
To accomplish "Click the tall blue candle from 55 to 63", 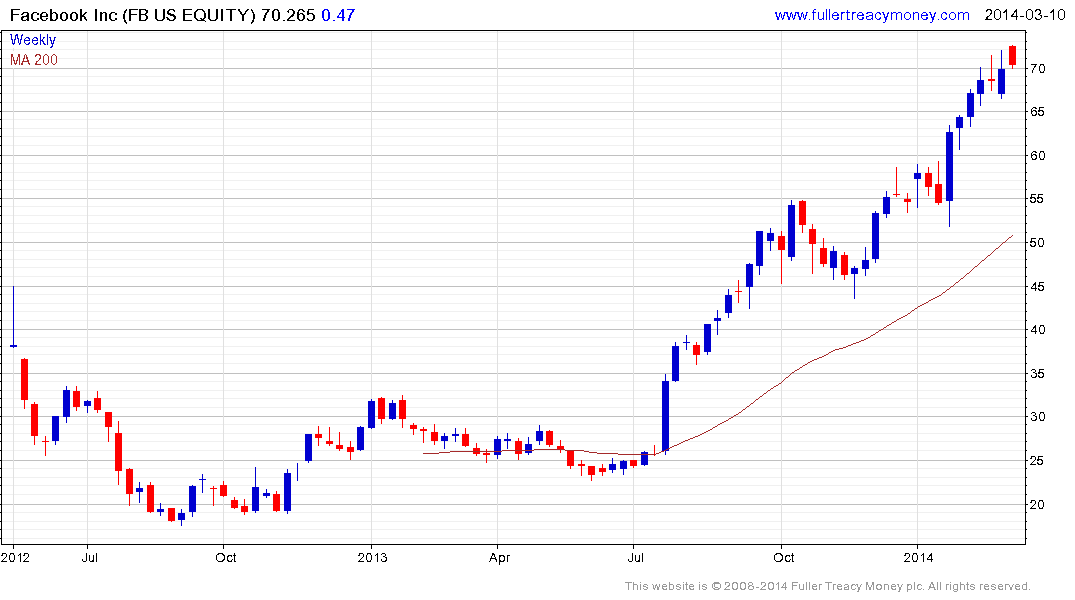I will coord(950,167).
